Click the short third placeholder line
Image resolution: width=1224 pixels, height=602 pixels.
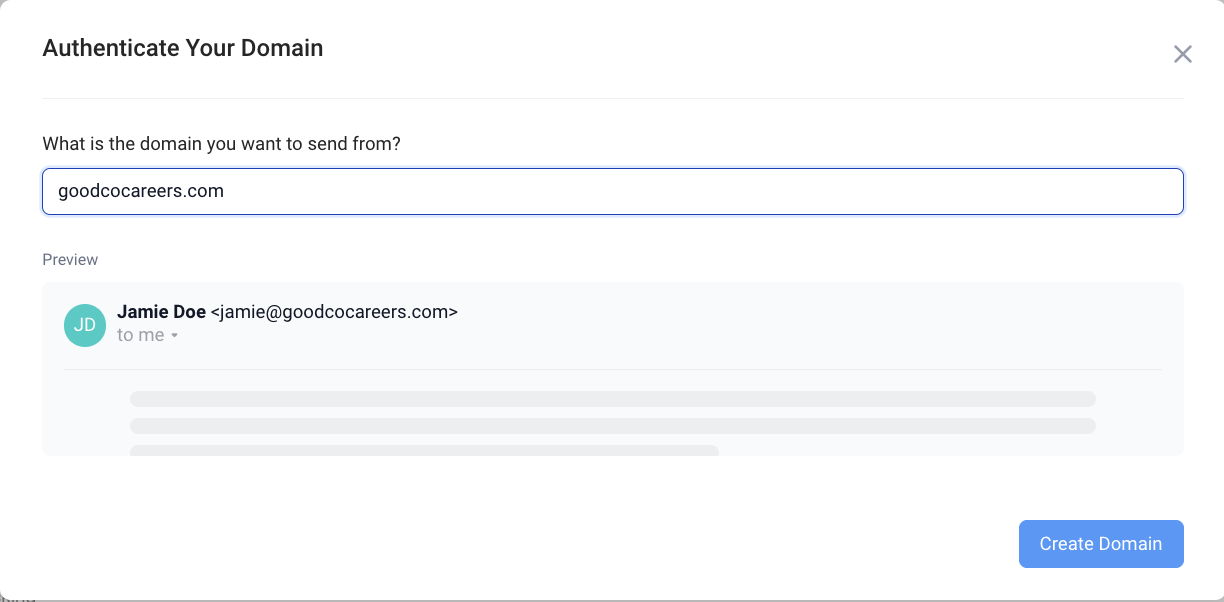424,450
